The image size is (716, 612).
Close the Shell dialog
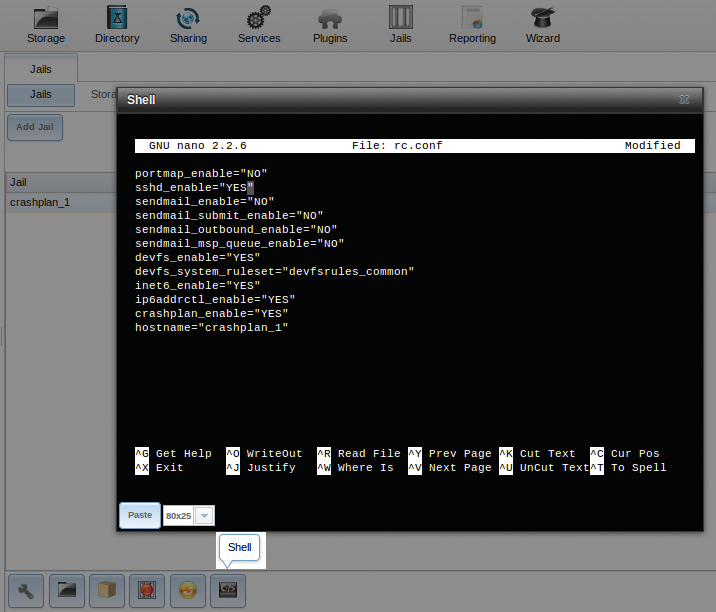click(684, 100)
